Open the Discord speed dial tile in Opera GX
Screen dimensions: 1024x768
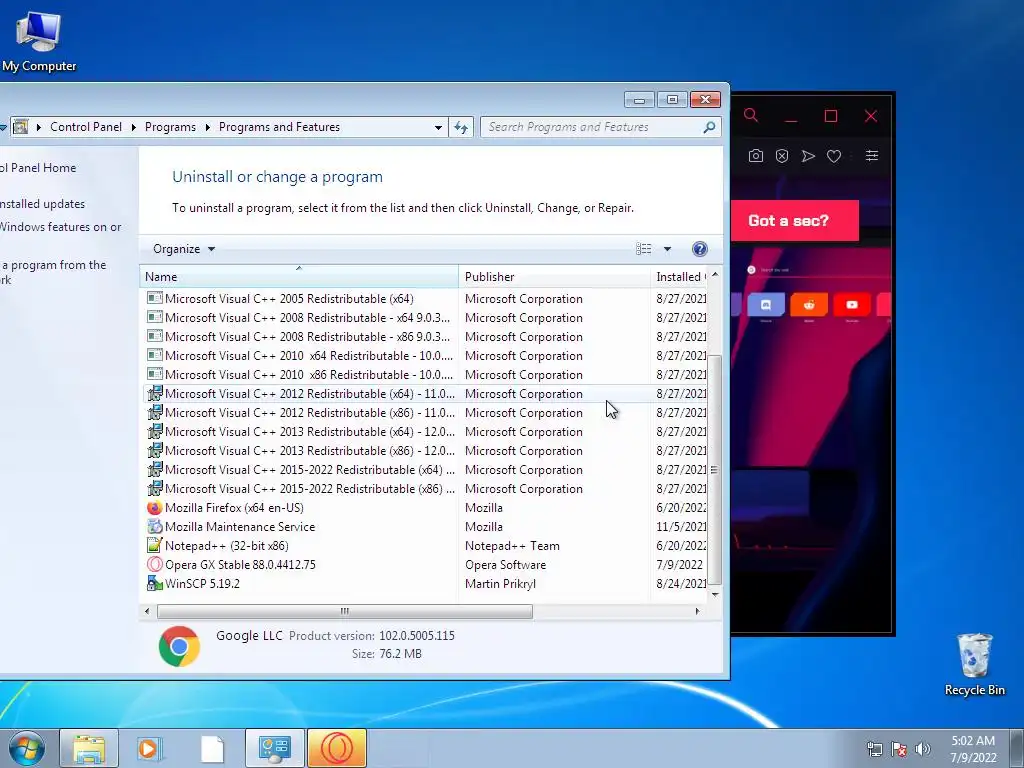[x=765, y=305]
